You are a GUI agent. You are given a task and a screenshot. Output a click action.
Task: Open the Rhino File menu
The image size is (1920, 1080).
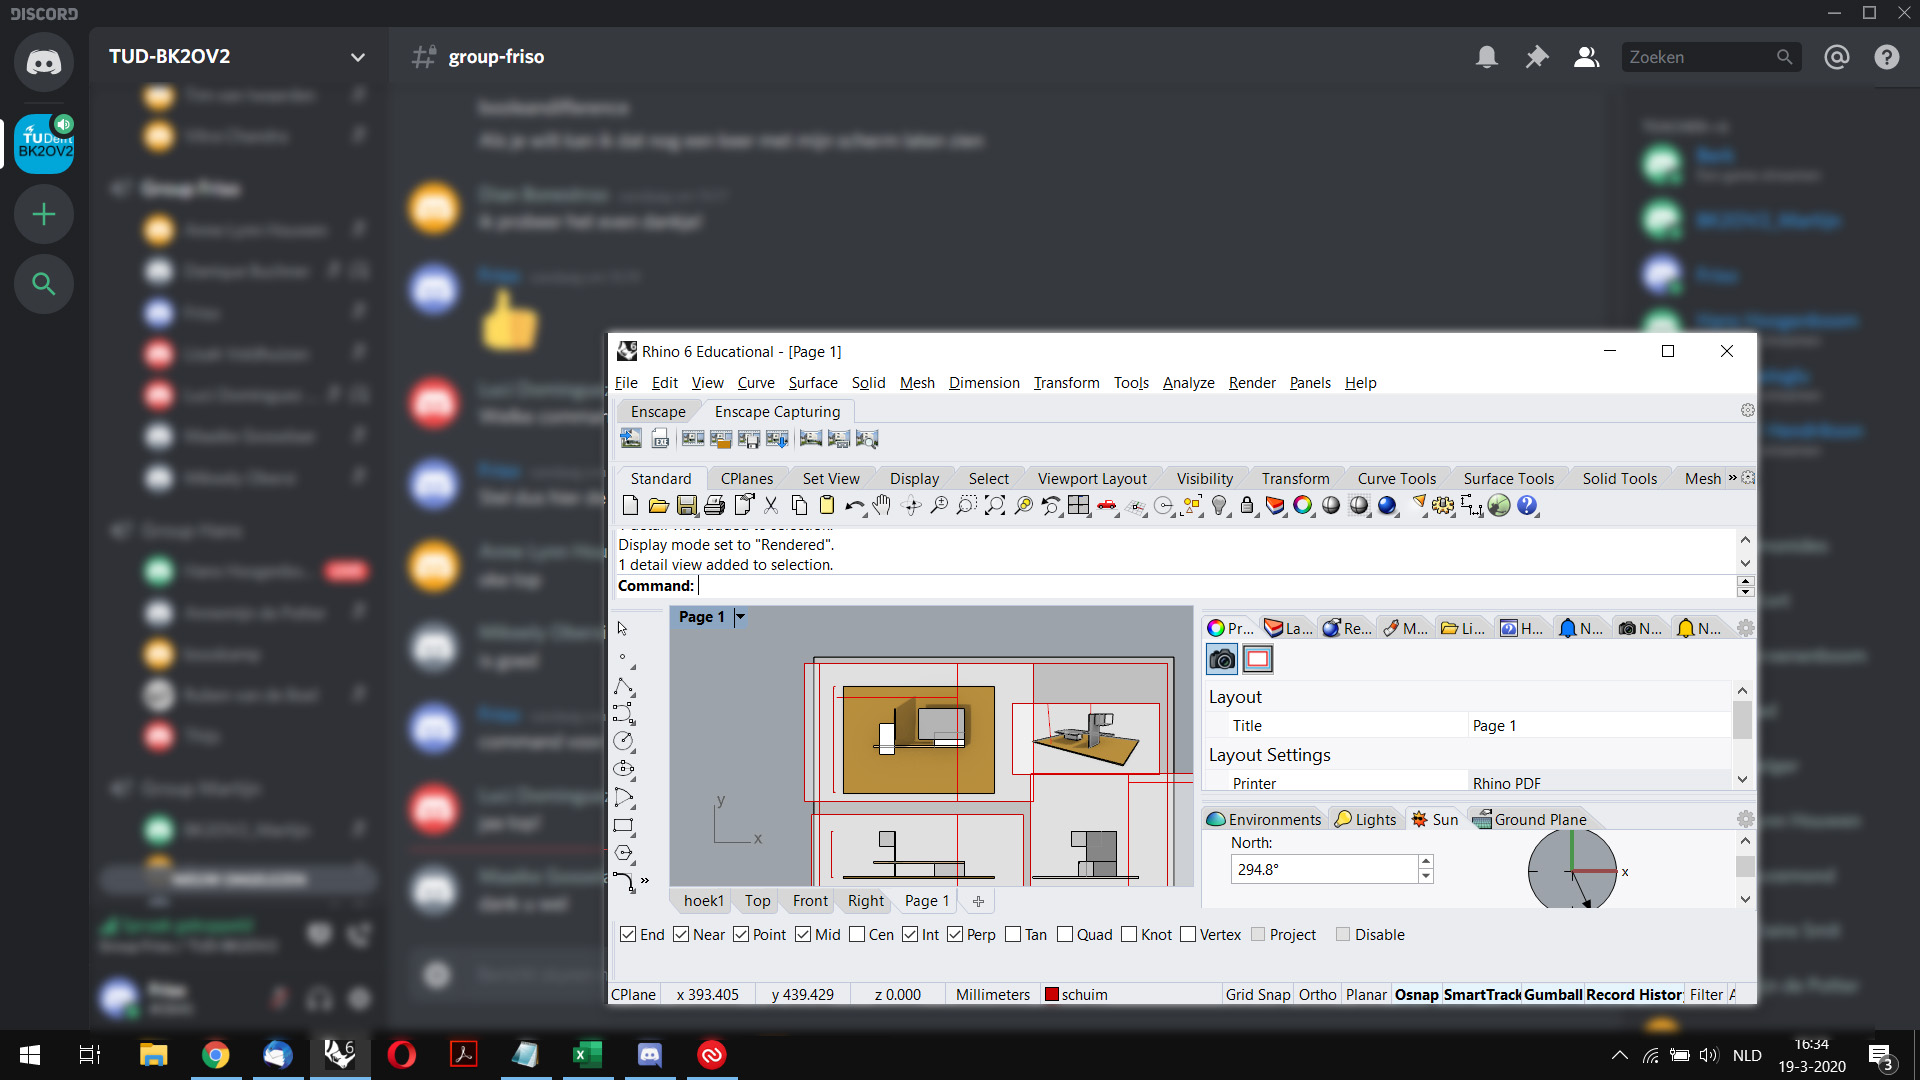point(626,383)
